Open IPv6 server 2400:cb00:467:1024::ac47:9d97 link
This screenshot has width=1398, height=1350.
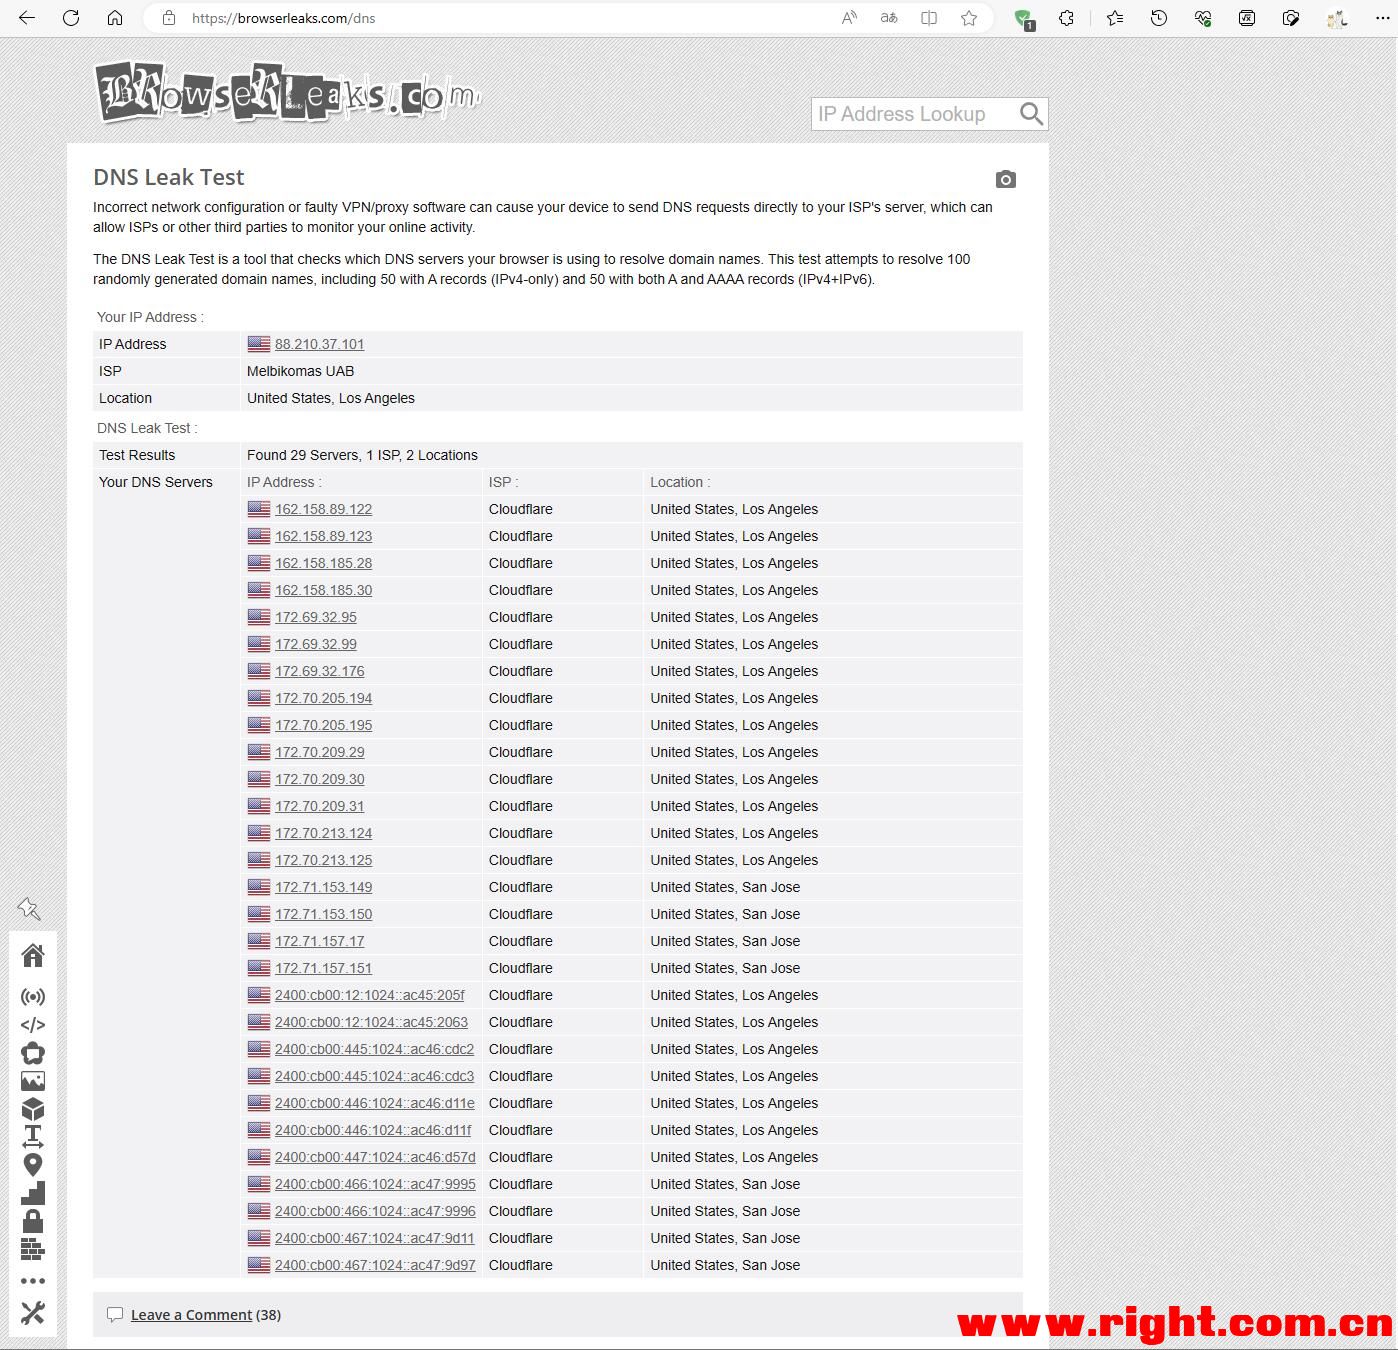coord(375,1265)
